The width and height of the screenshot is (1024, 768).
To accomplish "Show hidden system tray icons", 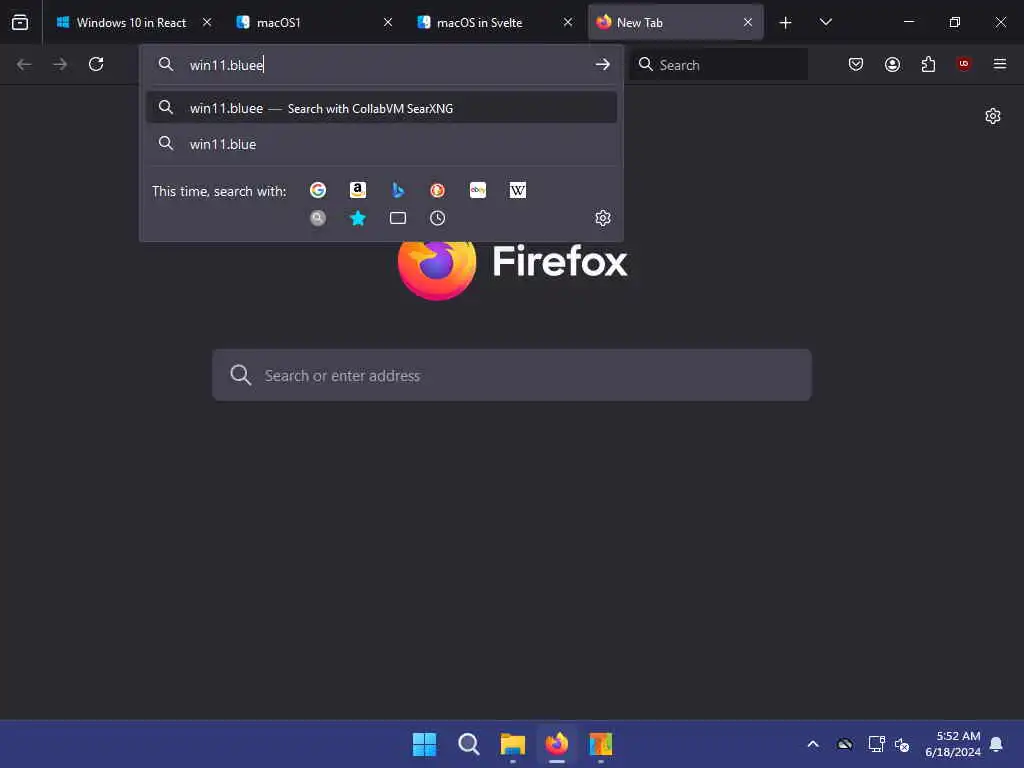I will pos(813,744).
